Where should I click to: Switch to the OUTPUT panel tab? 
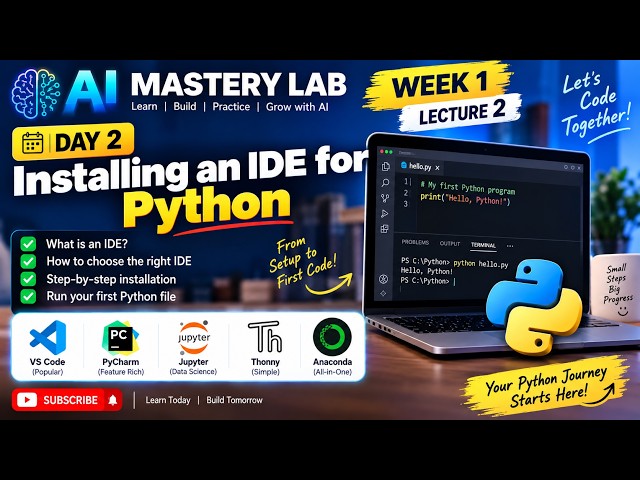tap(450, 244)
